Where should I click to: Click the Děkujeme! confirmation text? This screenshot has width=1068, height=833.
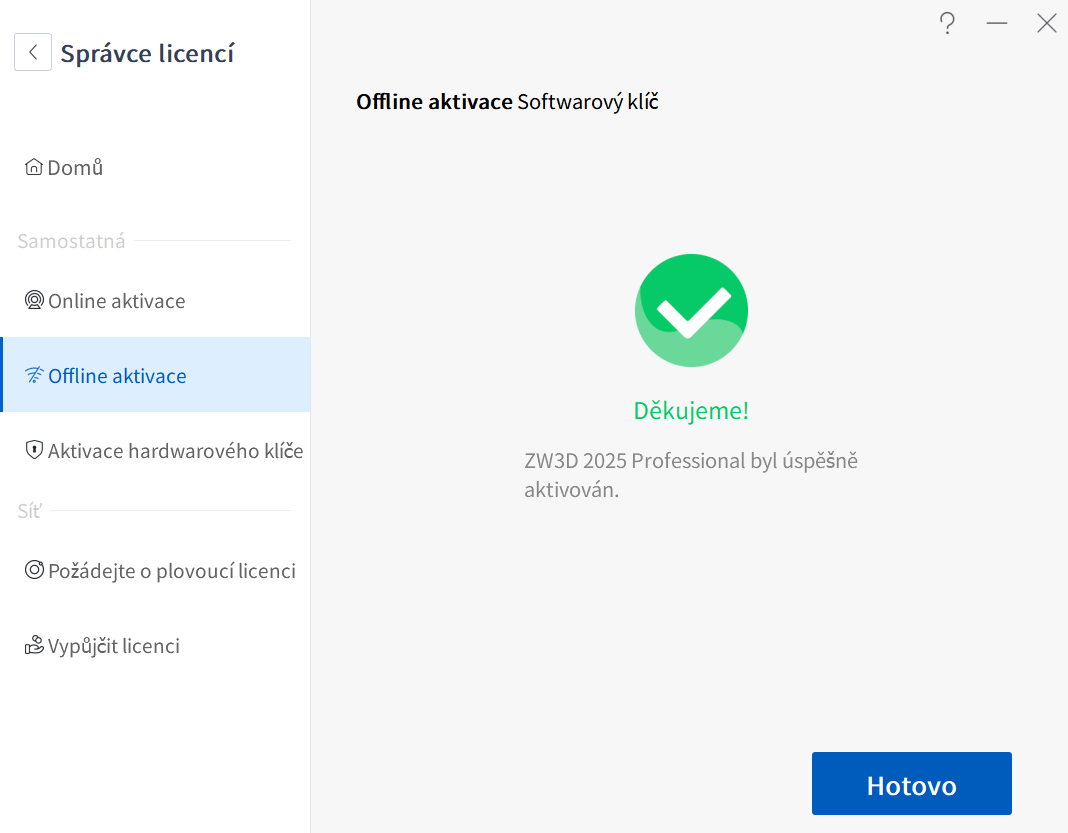[691, 411]
